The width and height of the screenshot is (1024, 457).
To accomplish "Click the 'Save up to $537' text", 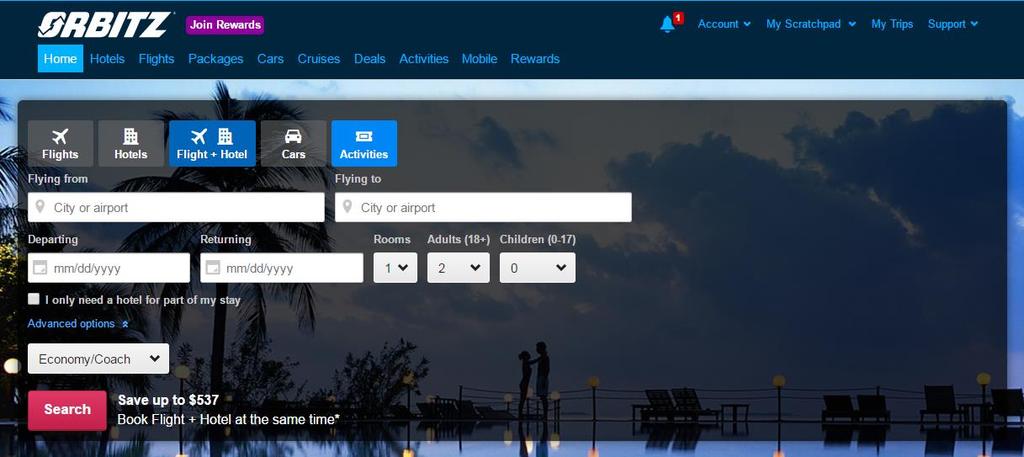I will coord(168,400).
